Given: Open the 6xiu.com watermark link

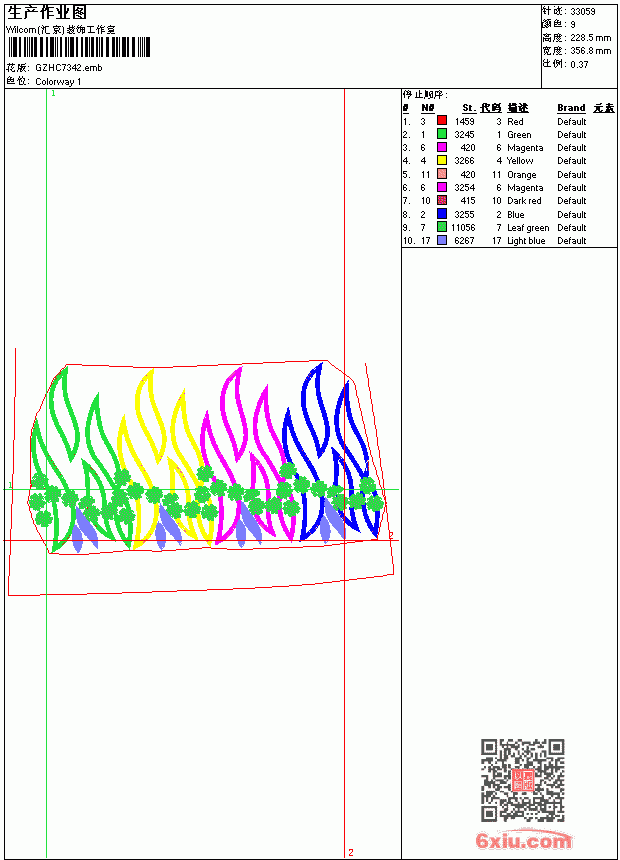Looking at the screenshot, I should tap(523, 840).
